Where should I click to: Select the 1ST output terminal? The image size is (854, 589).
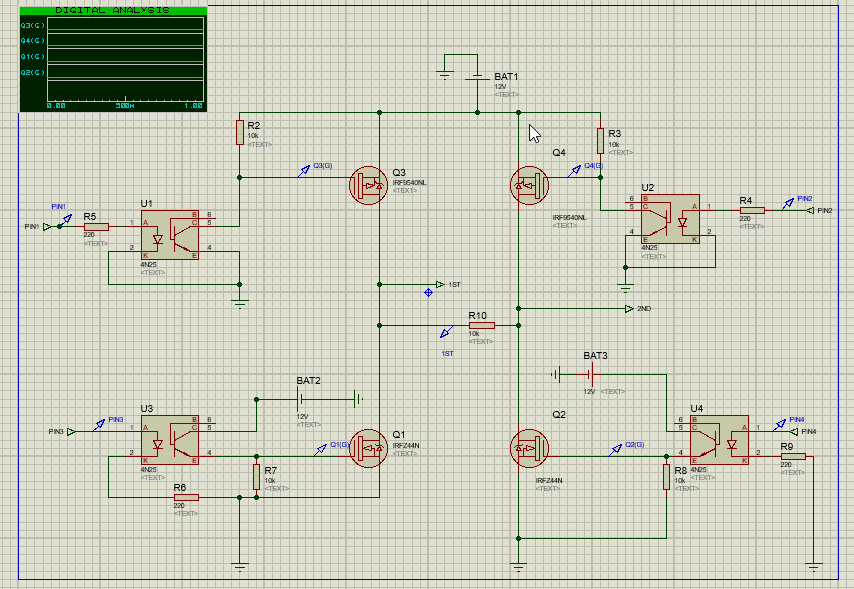441,284
